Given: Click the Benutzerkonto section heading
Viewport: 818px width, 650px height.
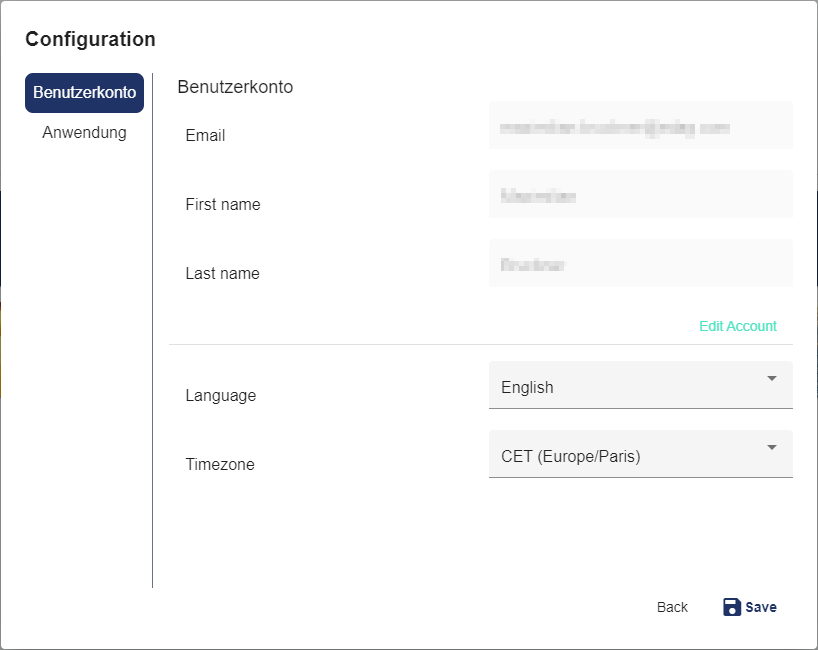Looking at the screenshot, I should (x=235, y=87).
